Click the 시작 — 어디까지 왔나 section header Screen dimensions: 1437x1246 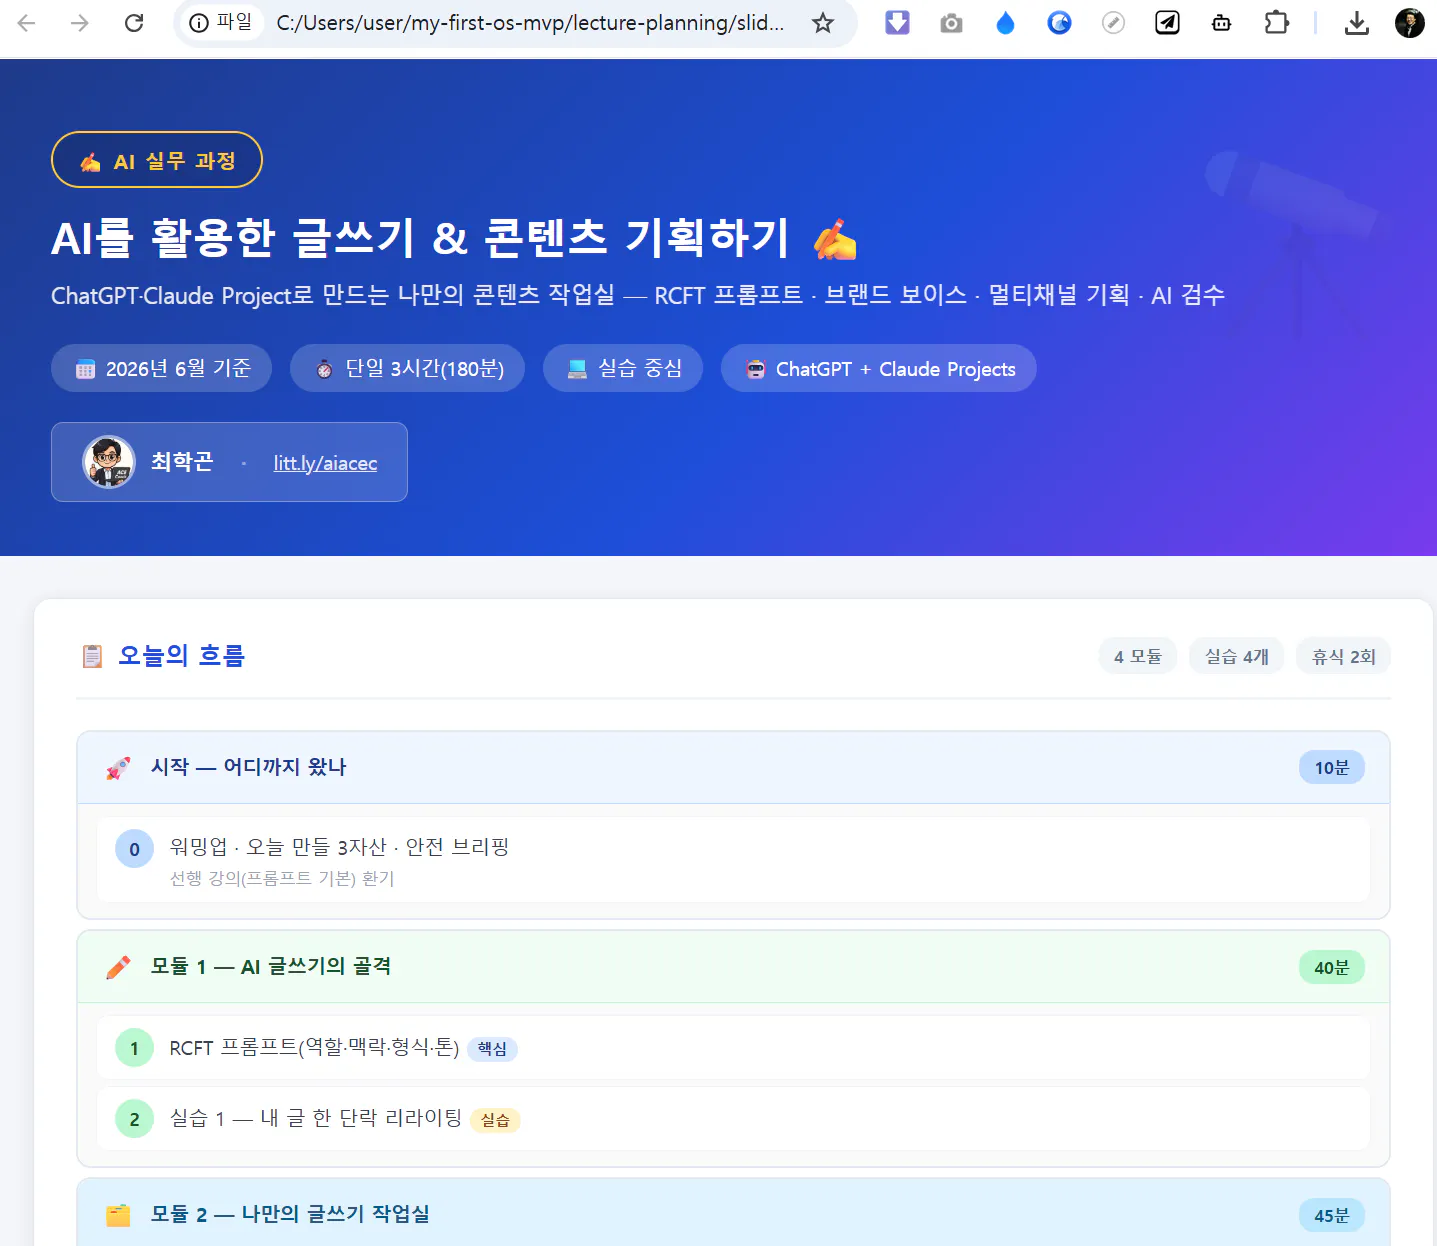pos(733,767)
